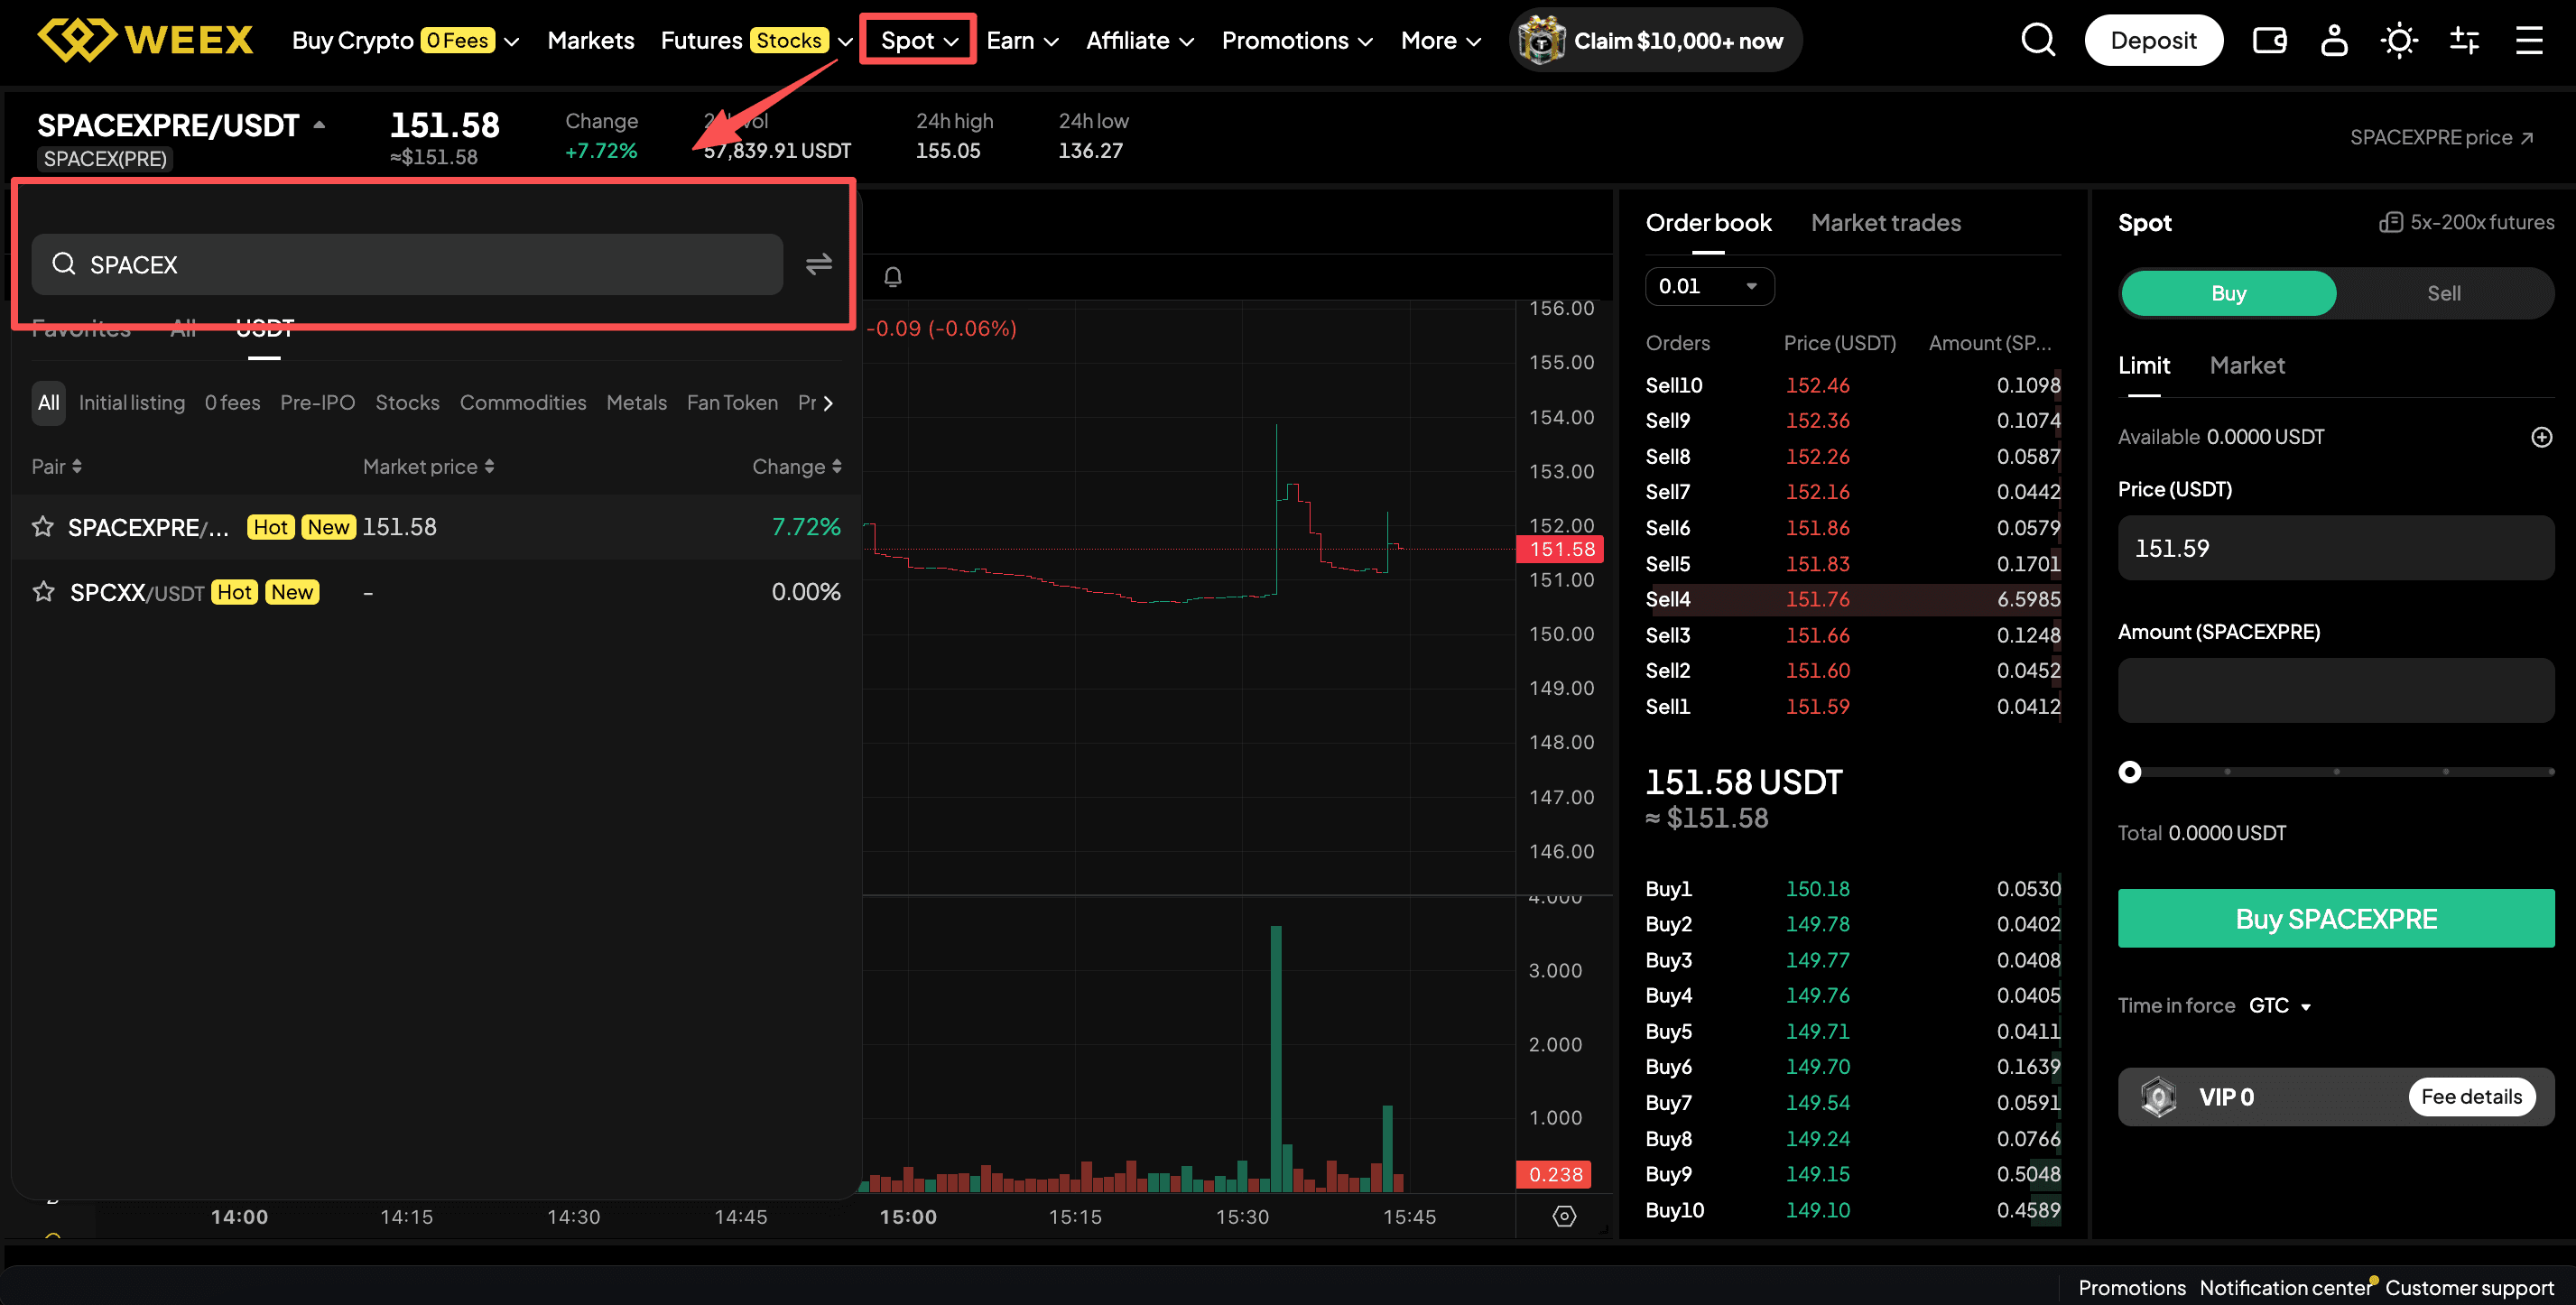The height and width of the screenshot is (1305, 2576).
Task: Favorite SPACEXPRE pair with star icon
Action: tap(43, 527)
